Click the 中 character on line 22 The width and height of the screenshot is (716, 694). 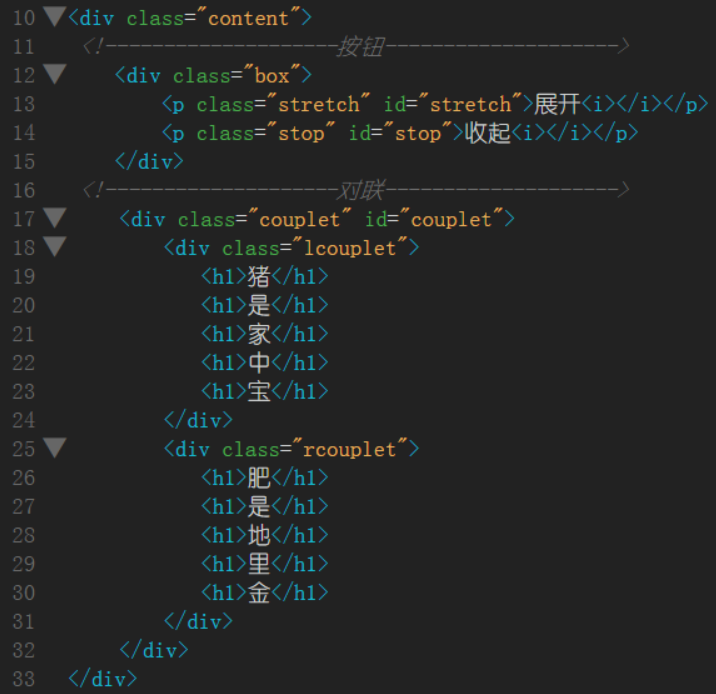(x=259, y=363)
